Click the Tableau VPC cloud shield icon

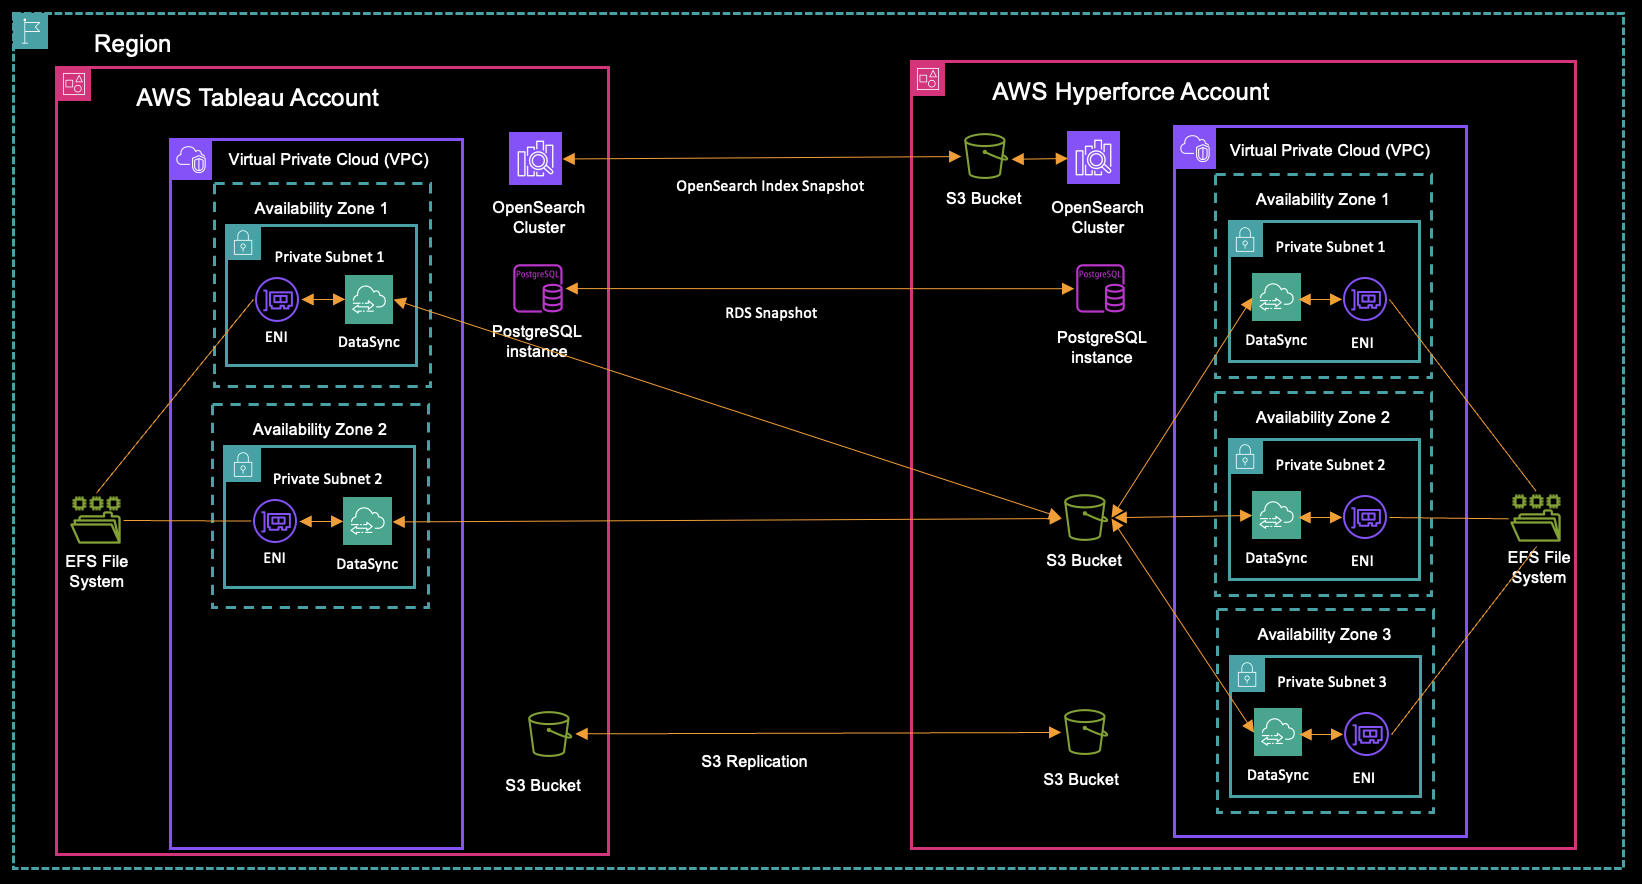tap(190, 159)
